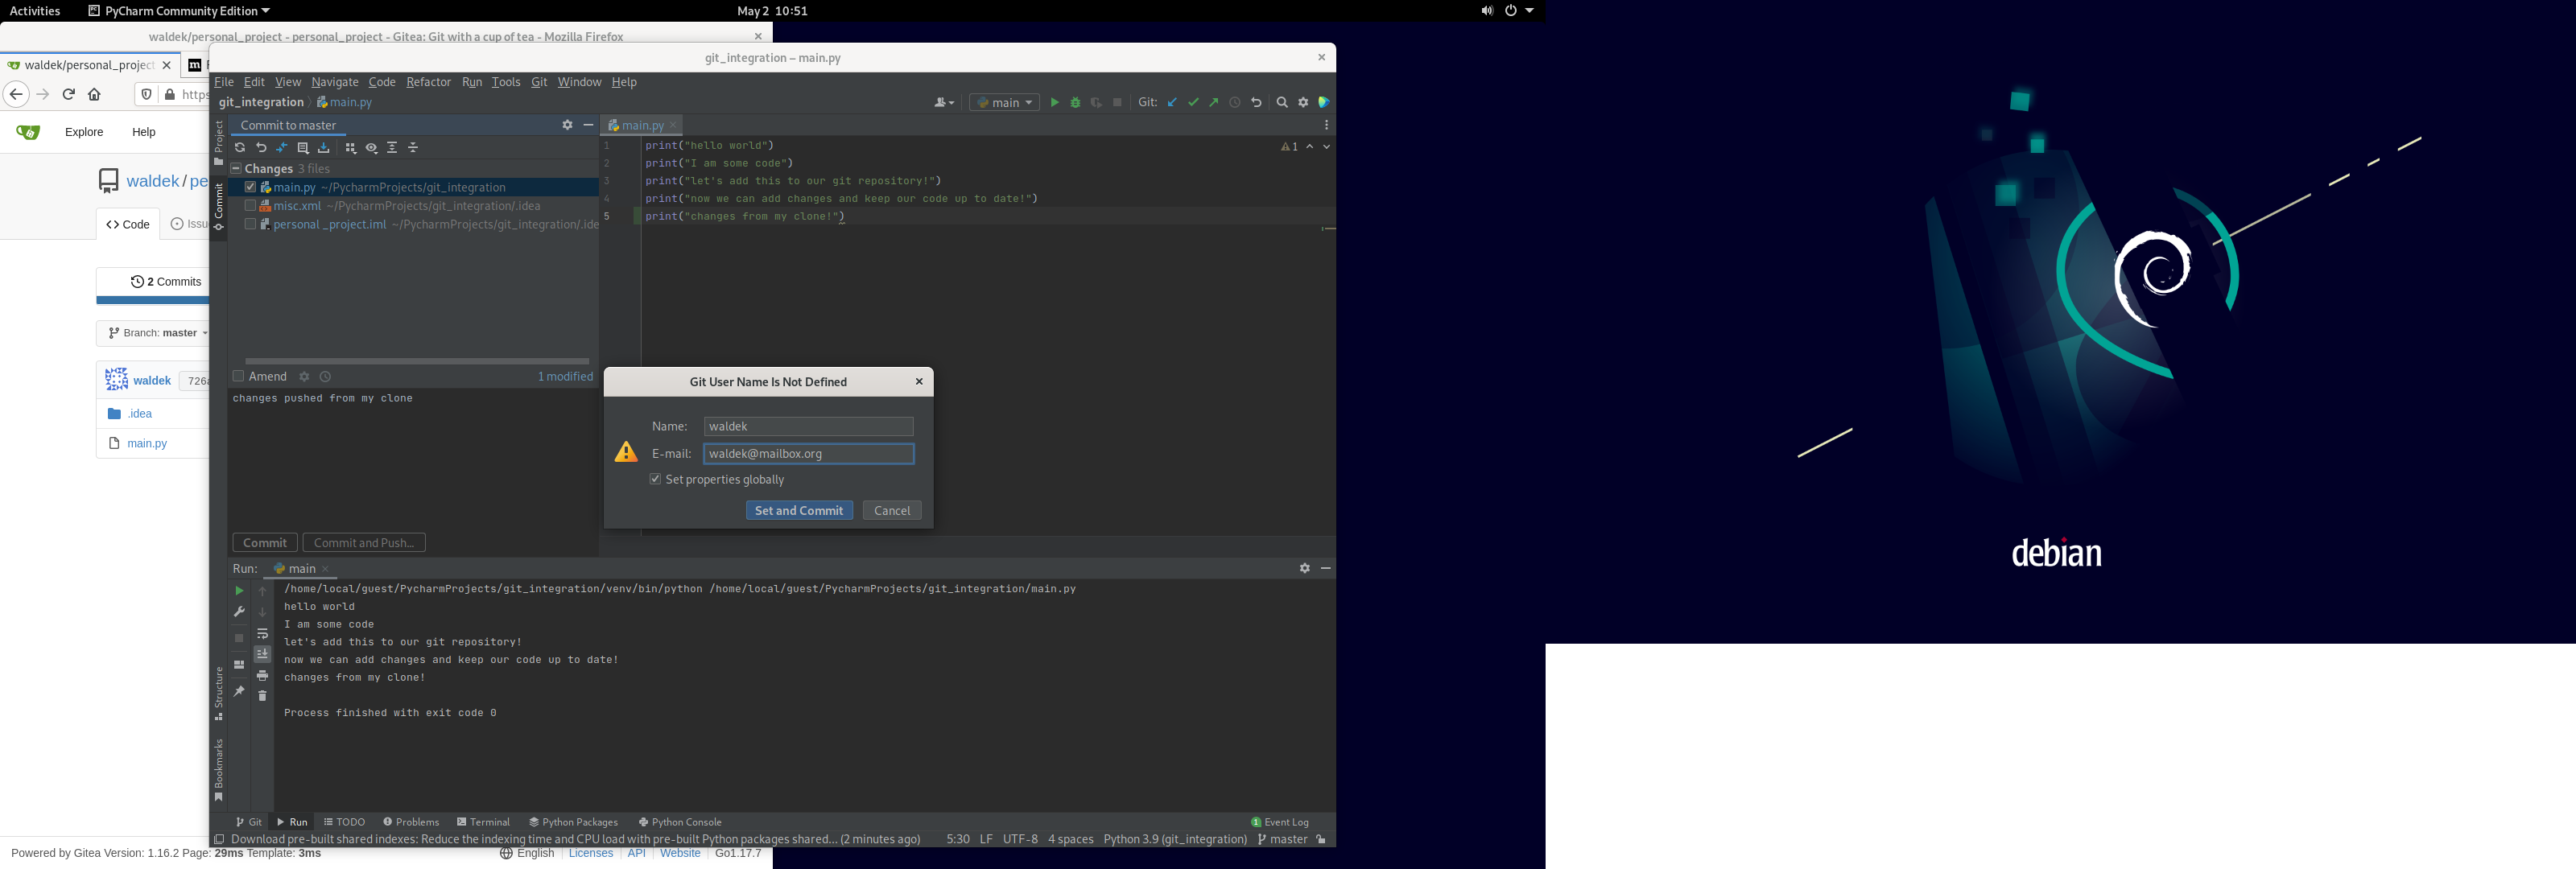Click the green Run 'main' button in toolbar

point(1054,103)
